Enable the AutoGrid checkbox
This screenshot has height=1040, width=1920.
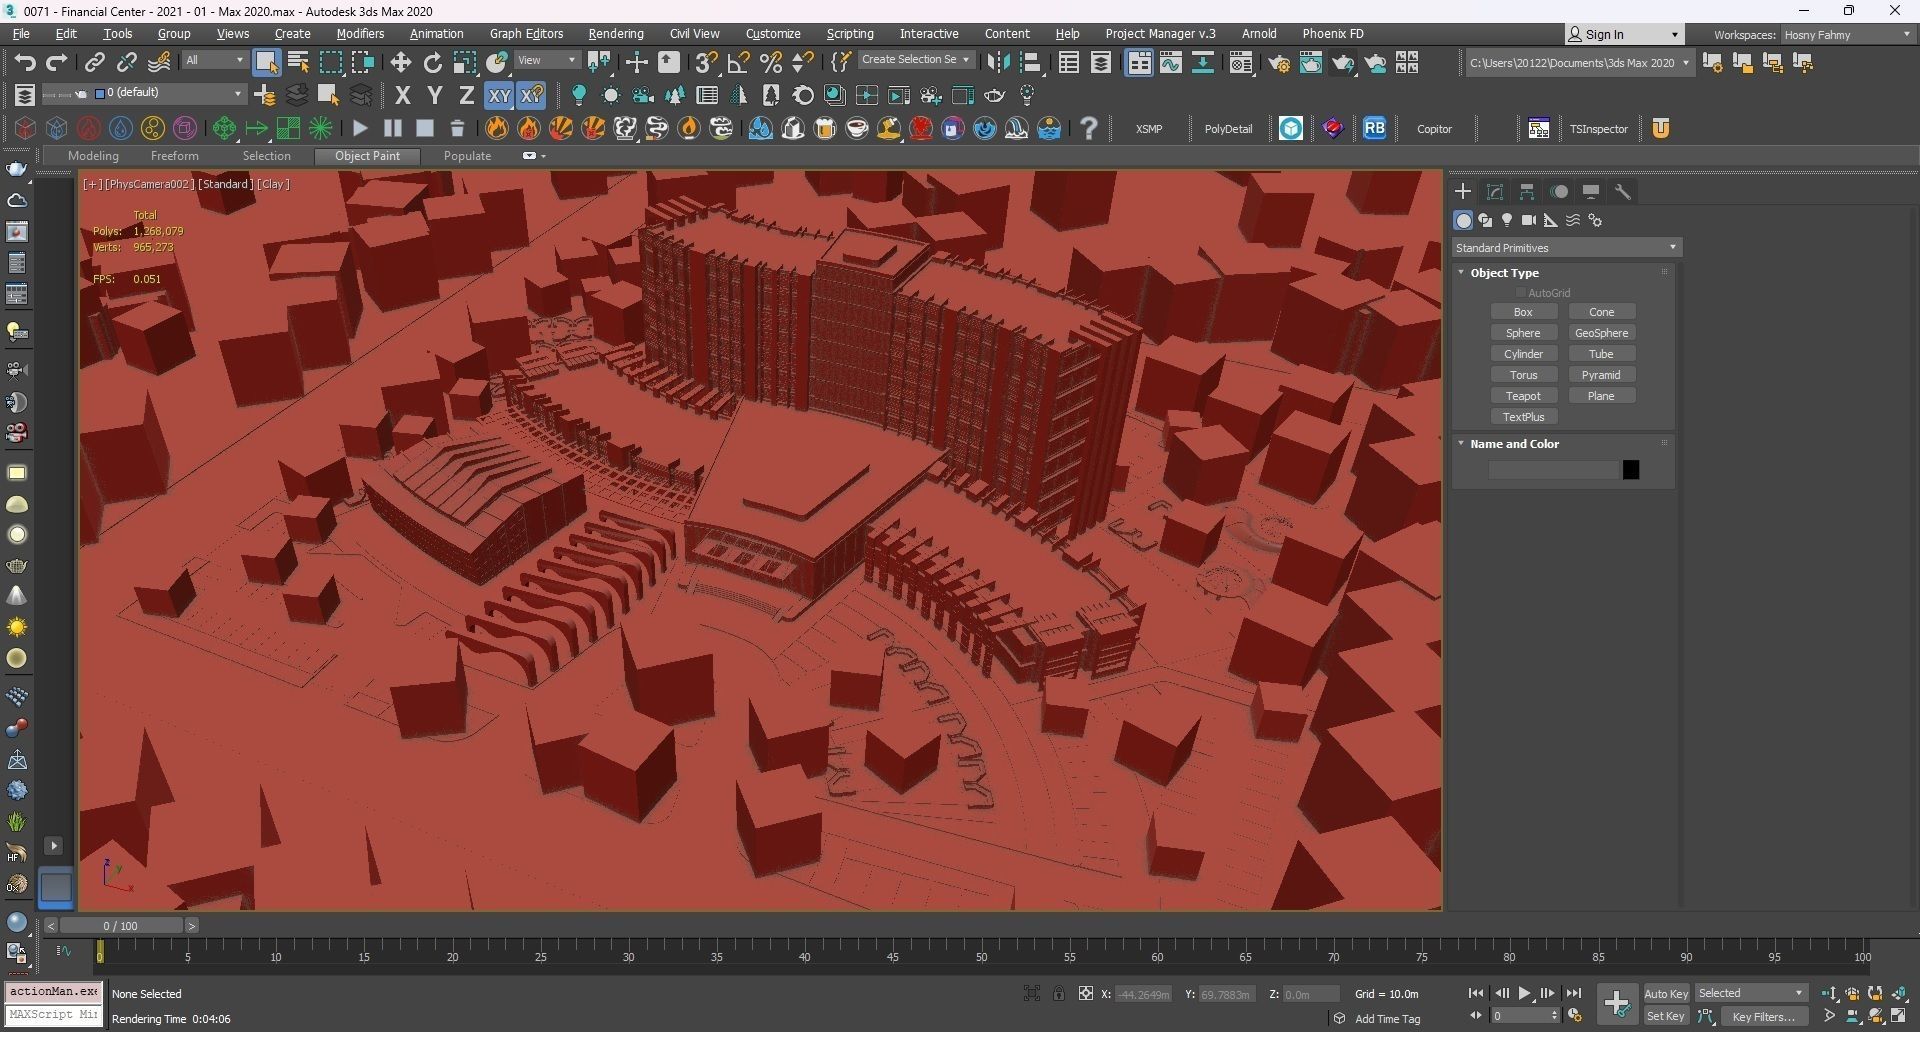click(x=1521, y=293)
